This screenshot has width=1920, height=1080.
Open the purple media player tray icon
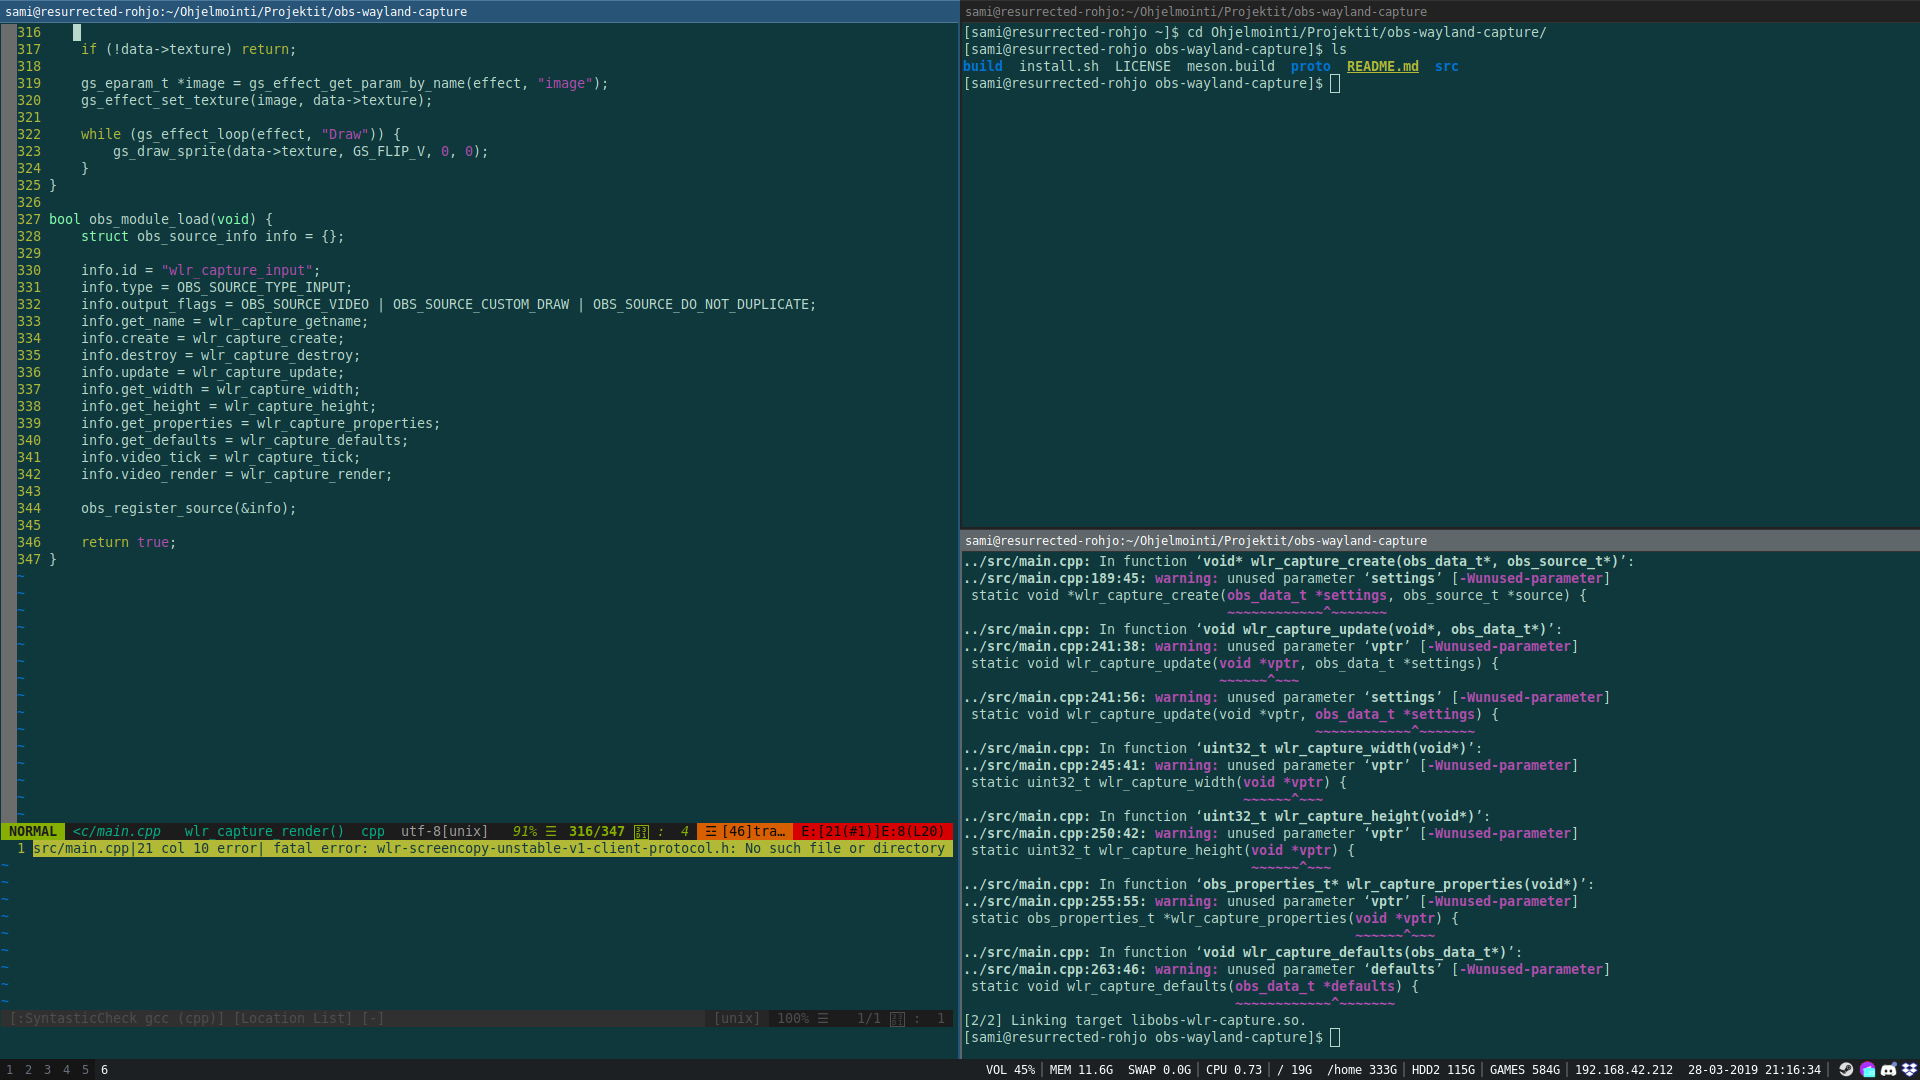(1868, 1069)
